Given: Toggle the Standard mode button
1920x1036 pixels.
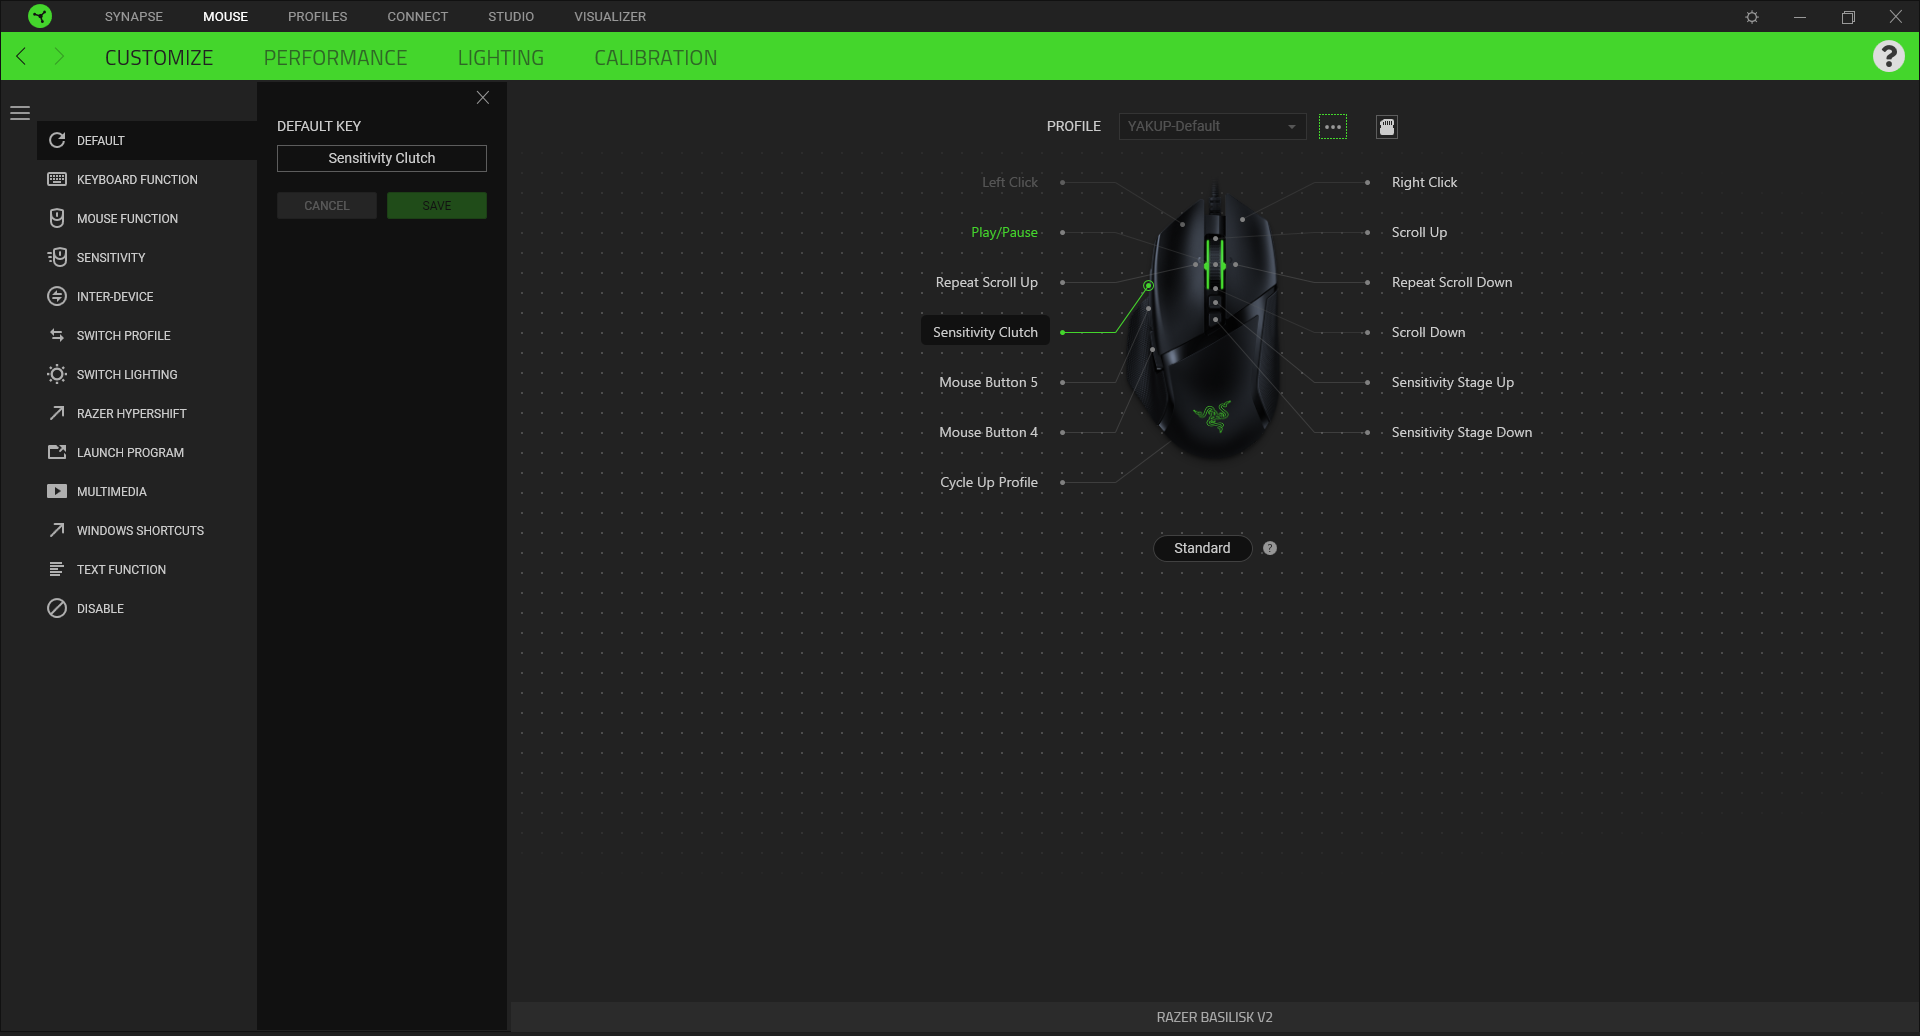Looking at the screenshot, I should click(1202, 548).
